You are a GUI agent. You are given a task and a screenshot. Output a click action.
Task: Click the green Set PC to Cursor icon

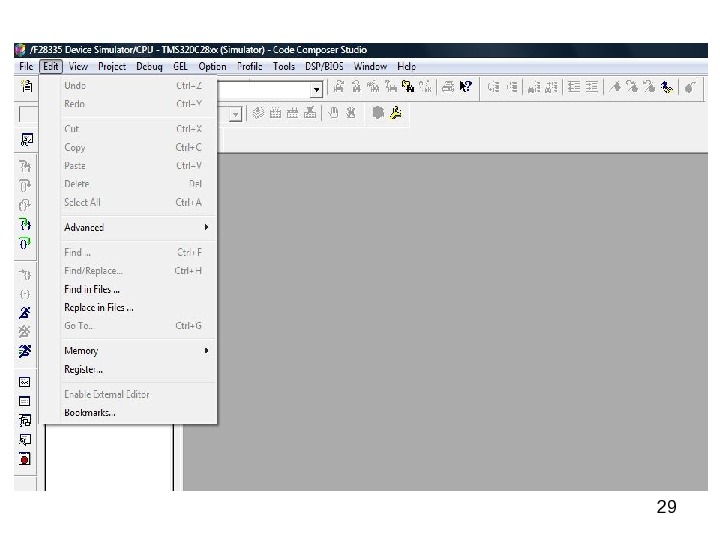point(25,243)
